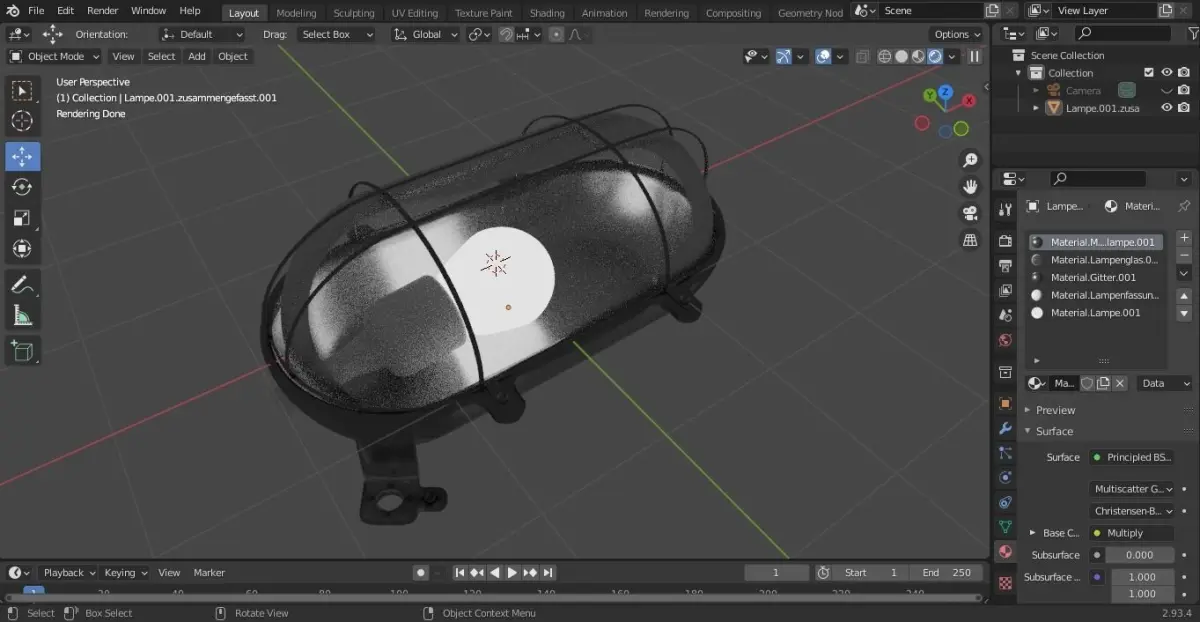Open the Orientation Default dropdown
Viewport: 1200px width, 622px height.
(203, 34)
